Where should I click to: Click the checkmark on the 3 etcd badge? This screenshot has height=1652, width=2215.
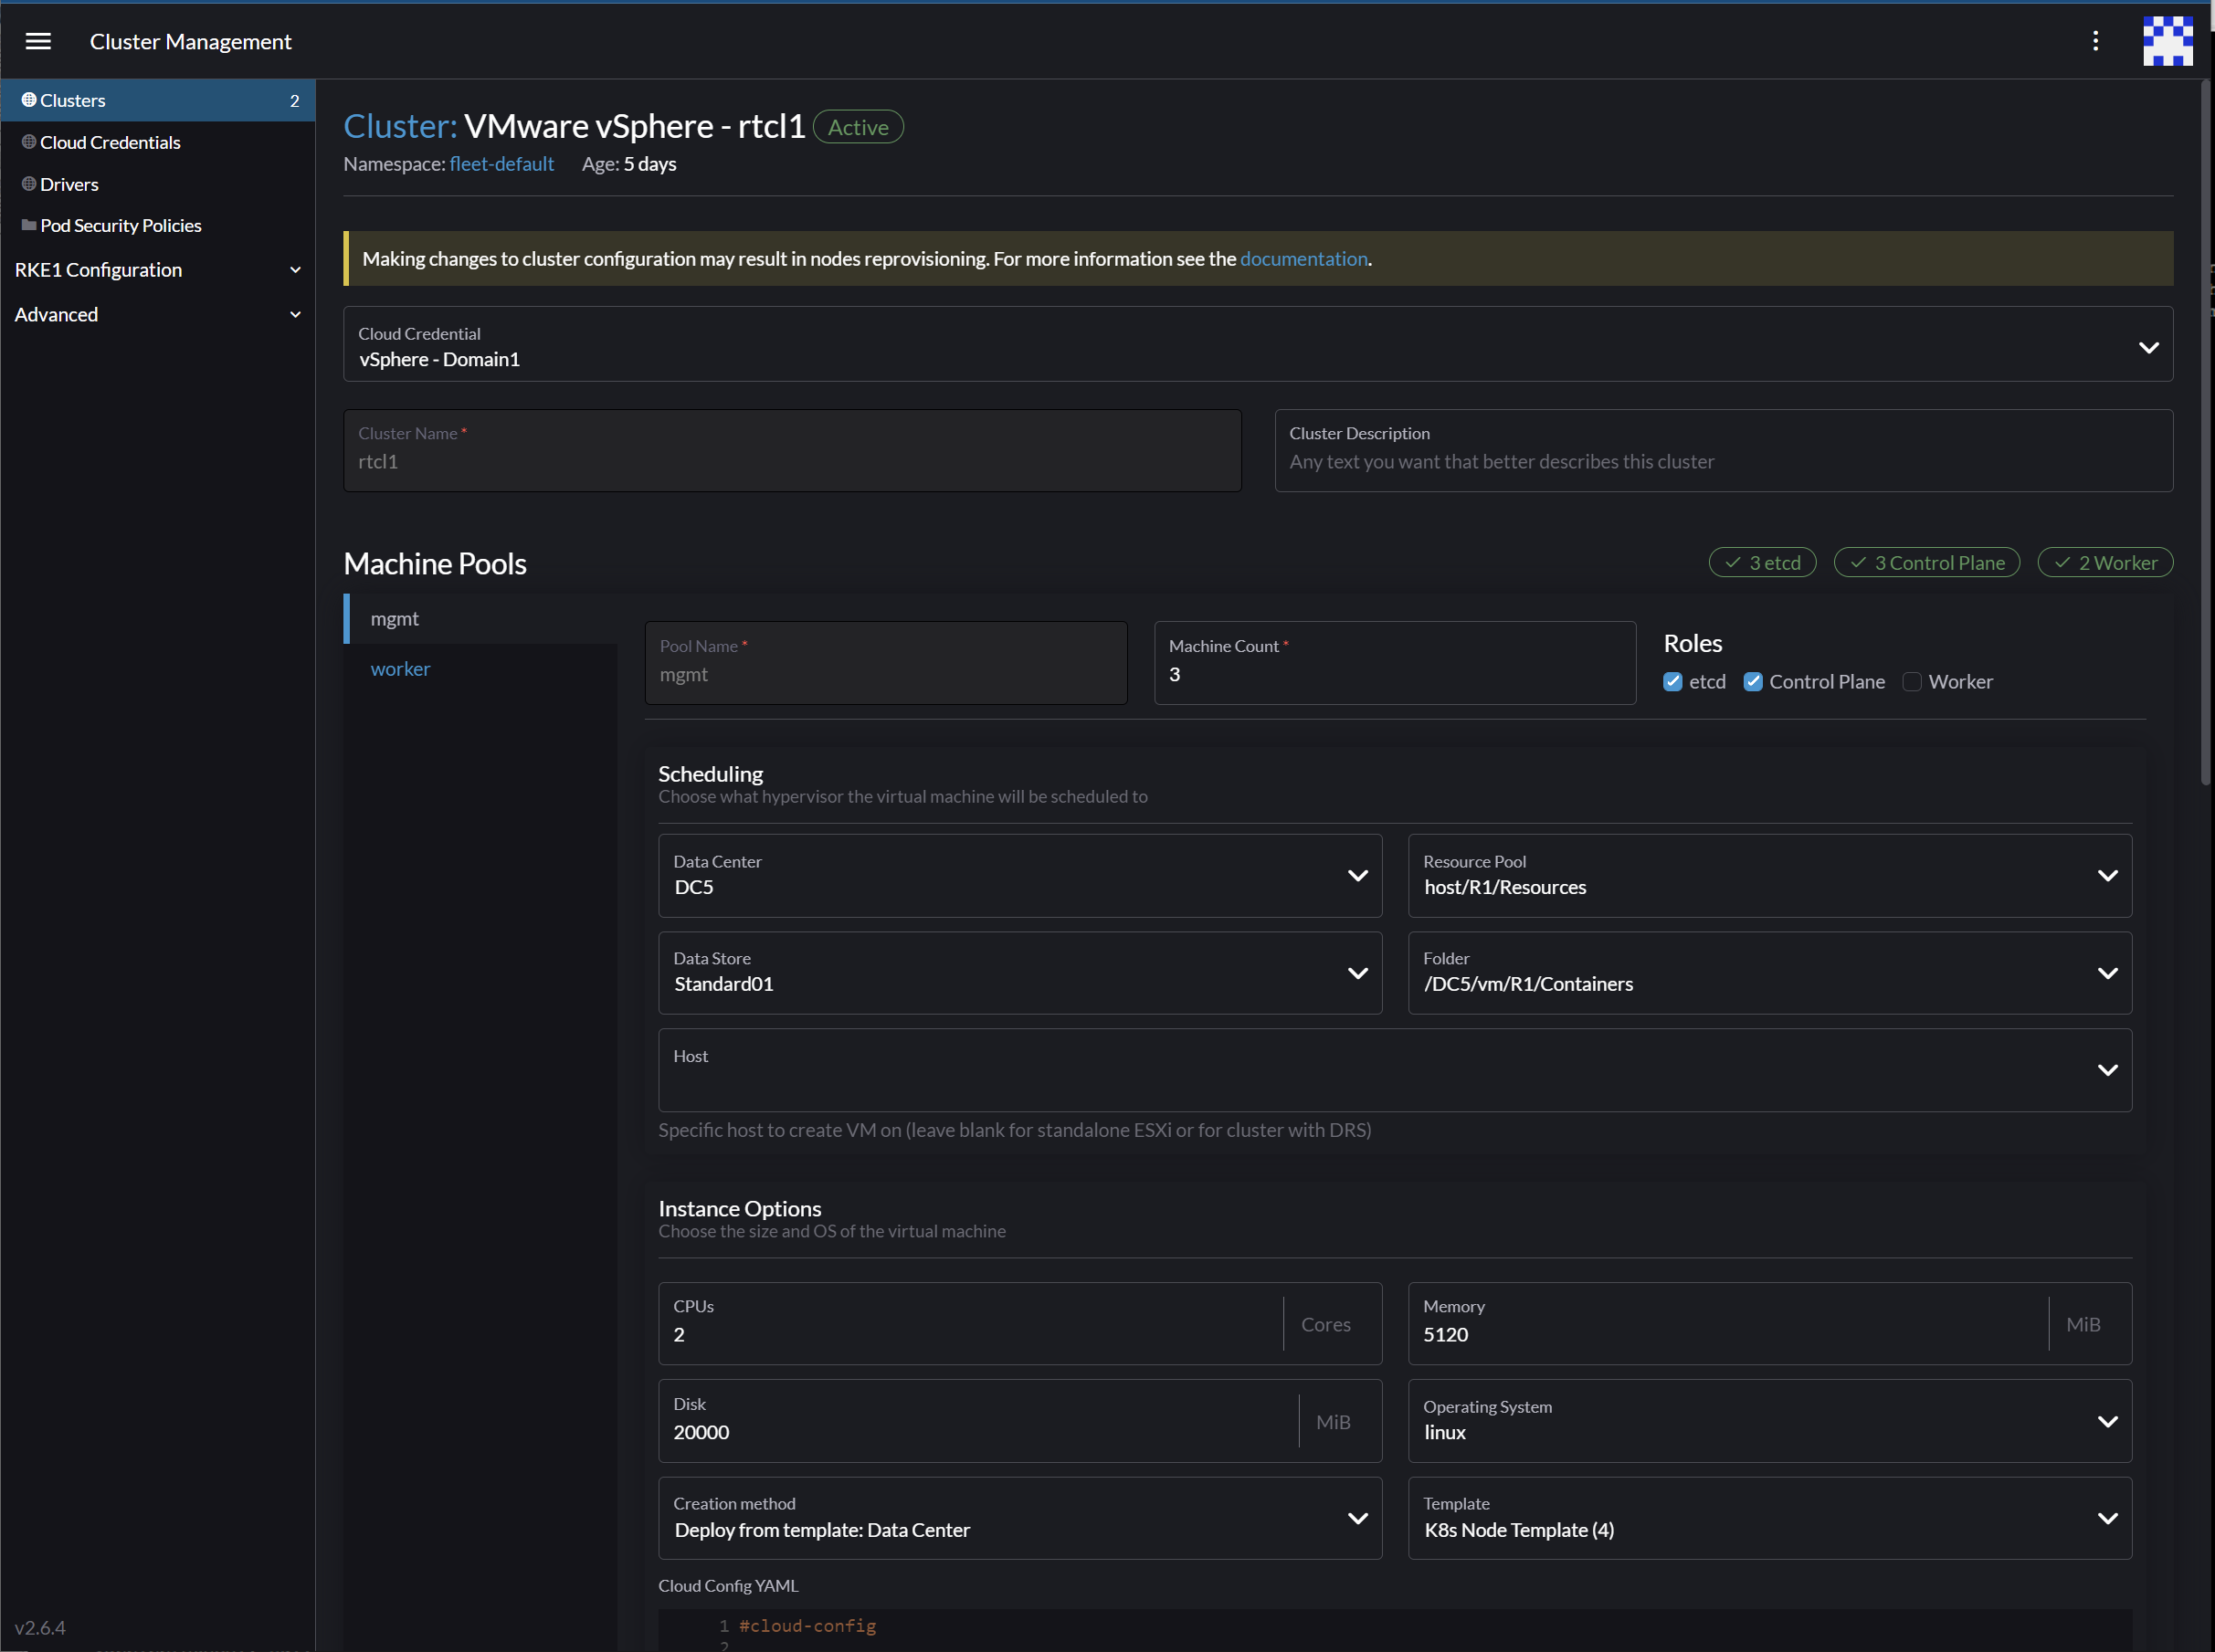click(x=1733, y=562)
